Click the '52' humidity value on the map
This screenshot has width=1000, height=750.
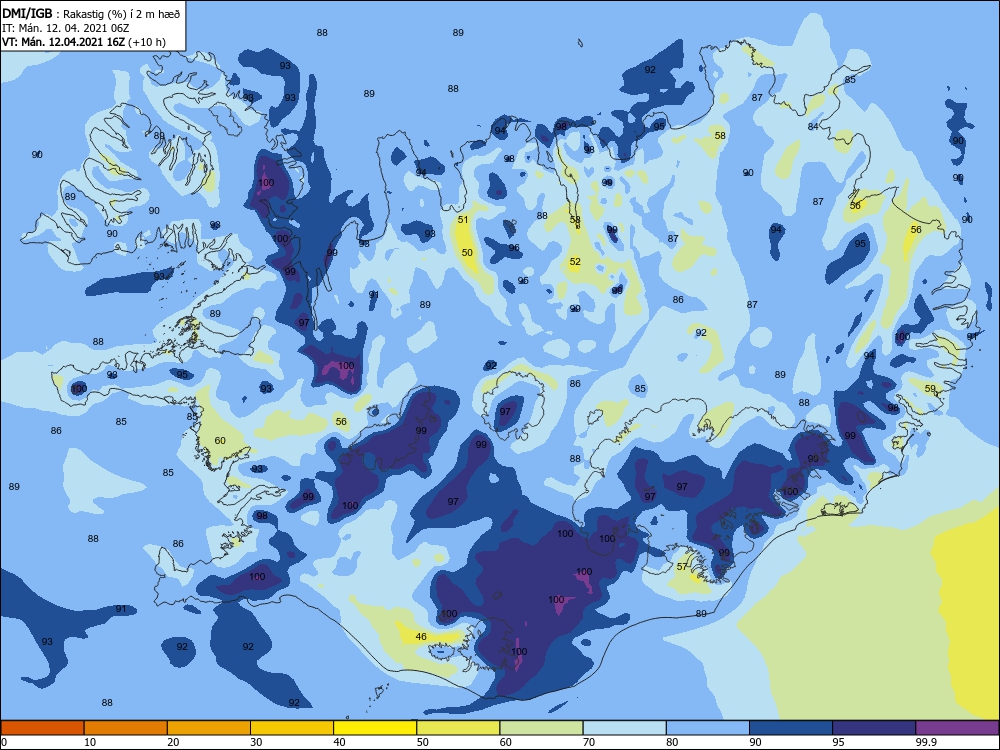point(575,261)
